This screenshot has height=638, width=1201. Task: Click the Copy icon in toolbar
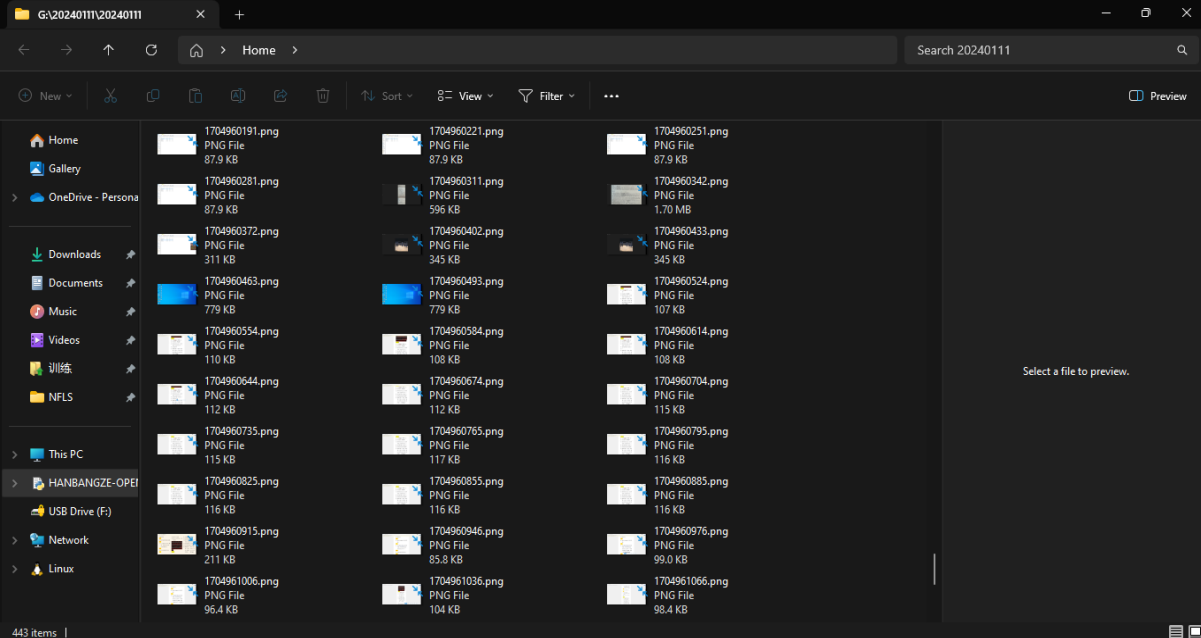click(x=153, y=96)
